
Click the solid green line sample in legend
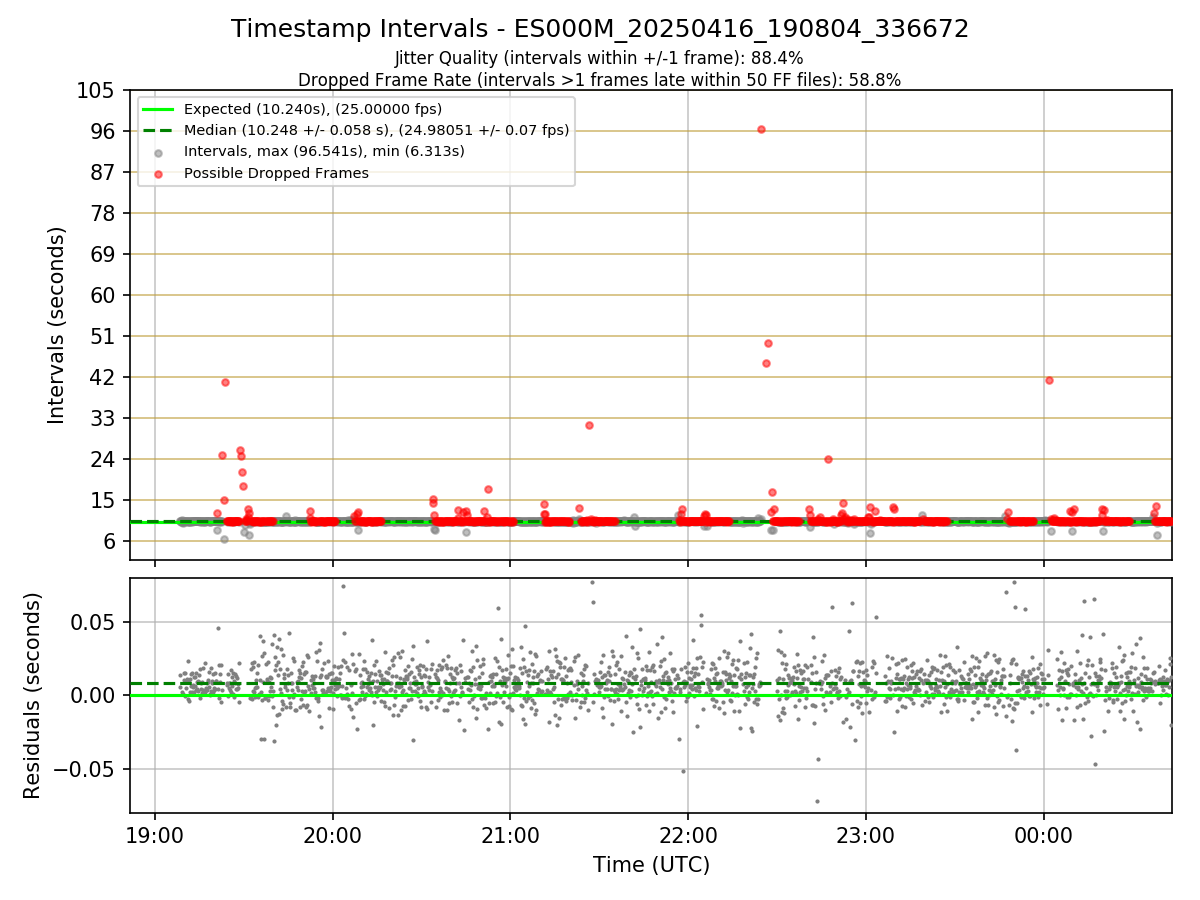tap(159, 109)
